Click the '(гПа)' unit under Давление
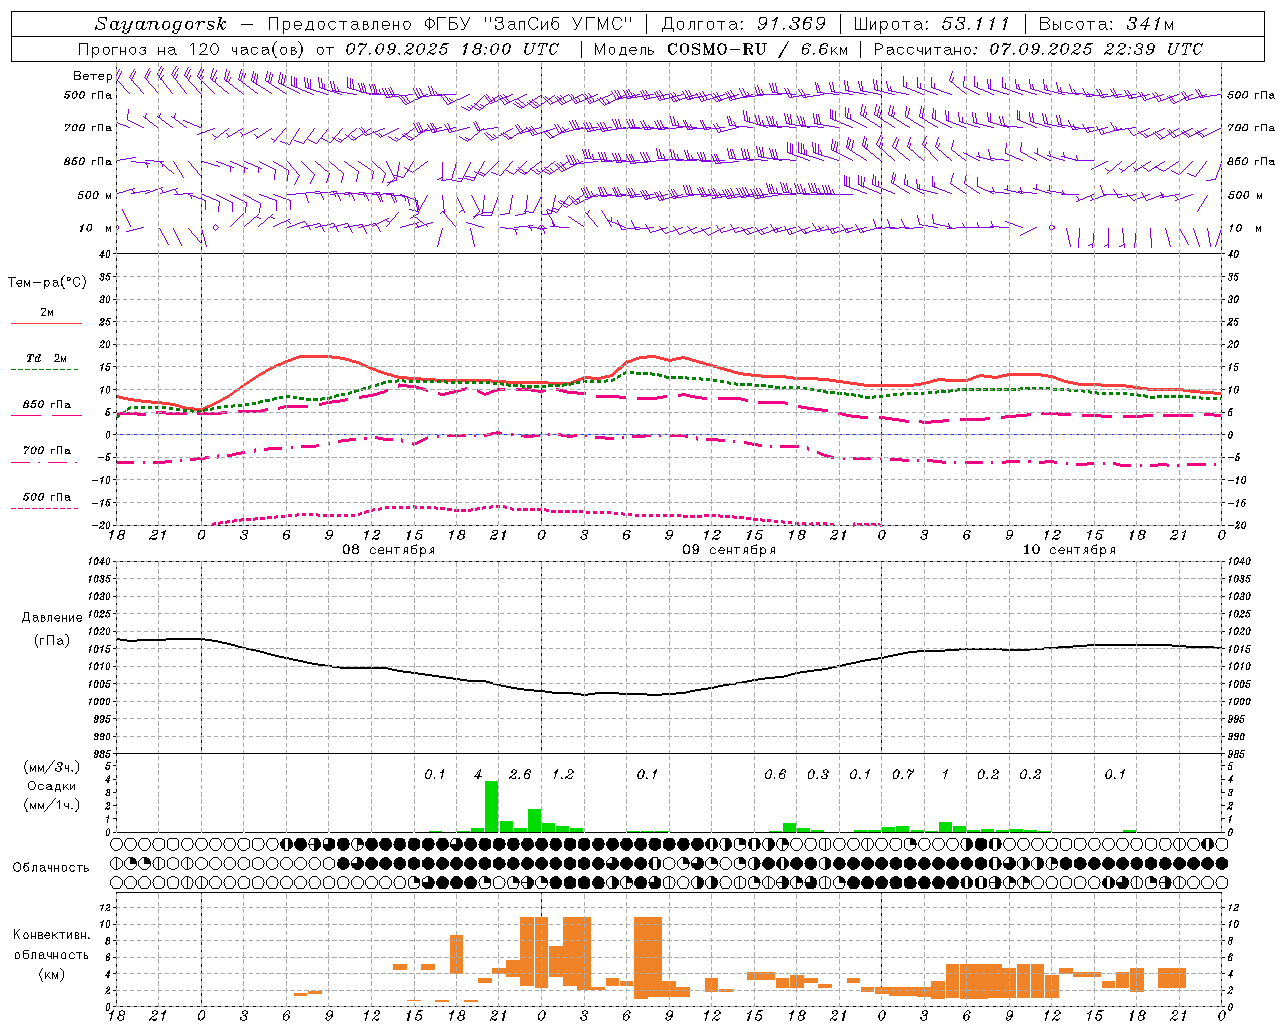 [x=52, y=641]
